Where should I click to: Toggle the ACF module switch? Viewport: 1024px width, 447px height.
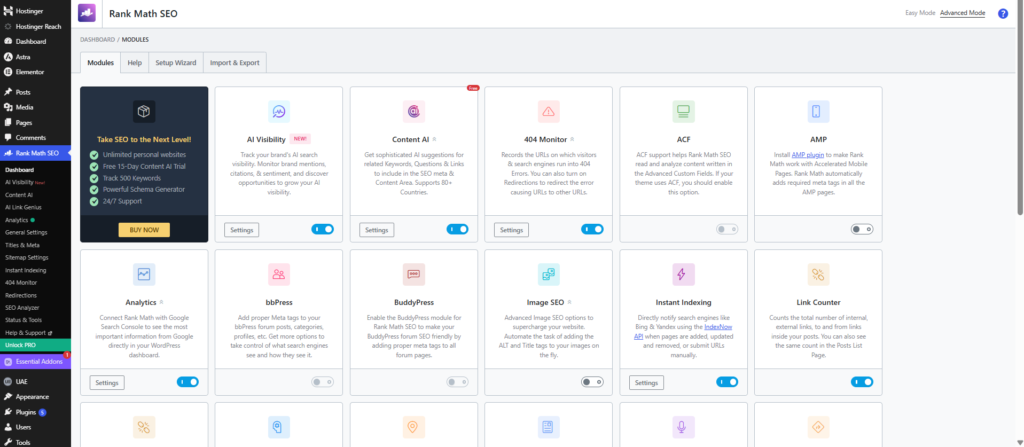coord(727,229)
